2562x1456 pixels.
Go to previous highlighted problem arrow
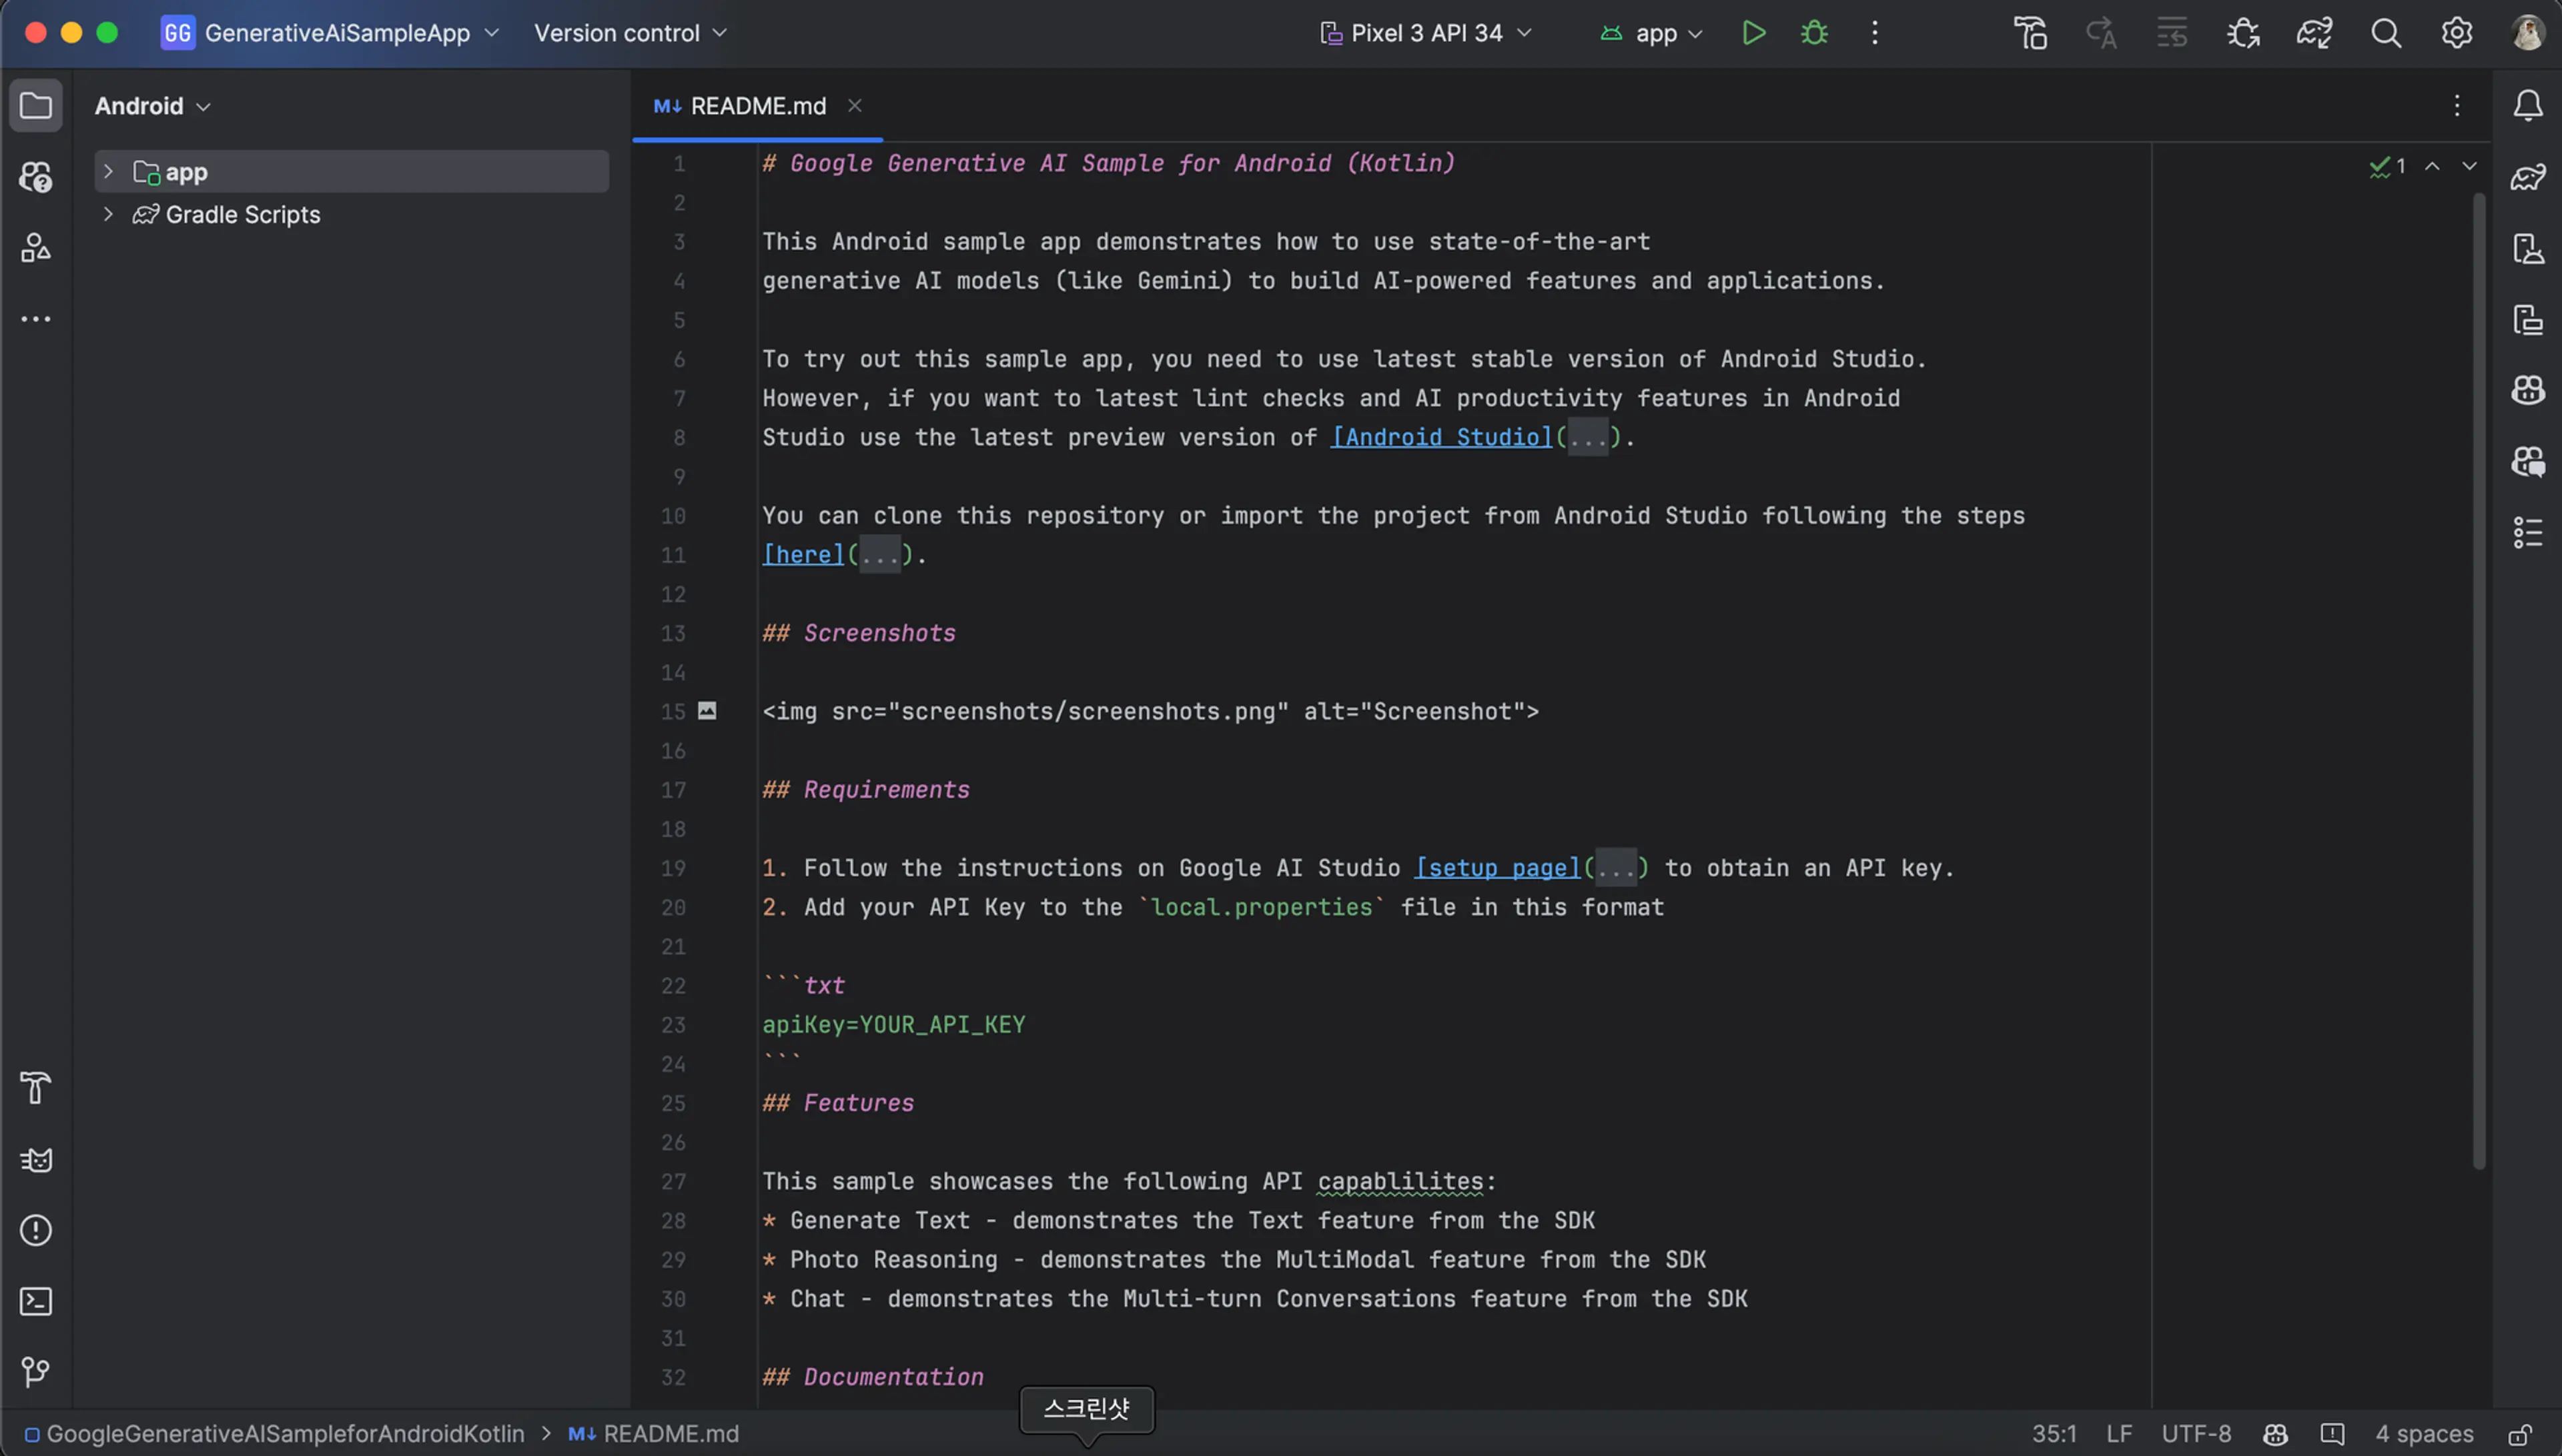2432,166
